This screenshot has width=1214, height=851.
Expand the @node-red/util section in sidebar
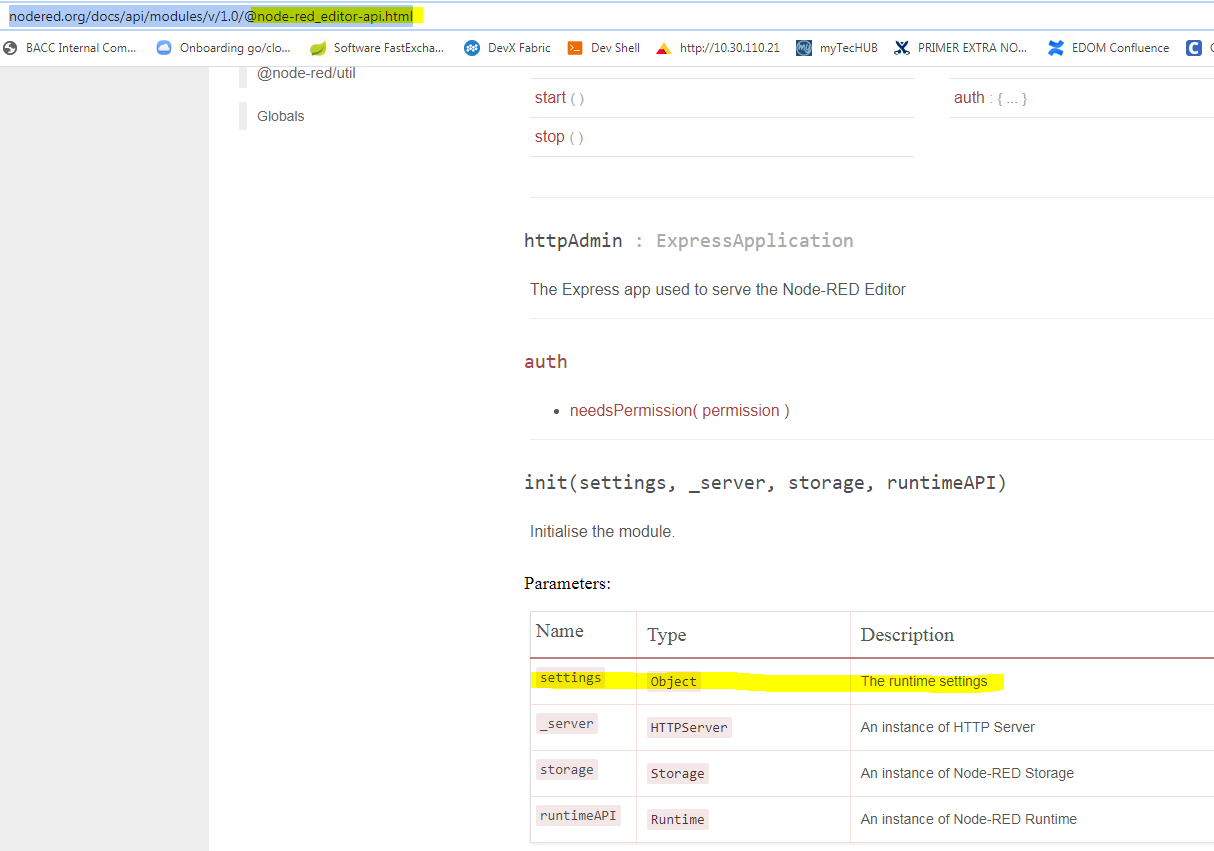(x=305, y=72)
